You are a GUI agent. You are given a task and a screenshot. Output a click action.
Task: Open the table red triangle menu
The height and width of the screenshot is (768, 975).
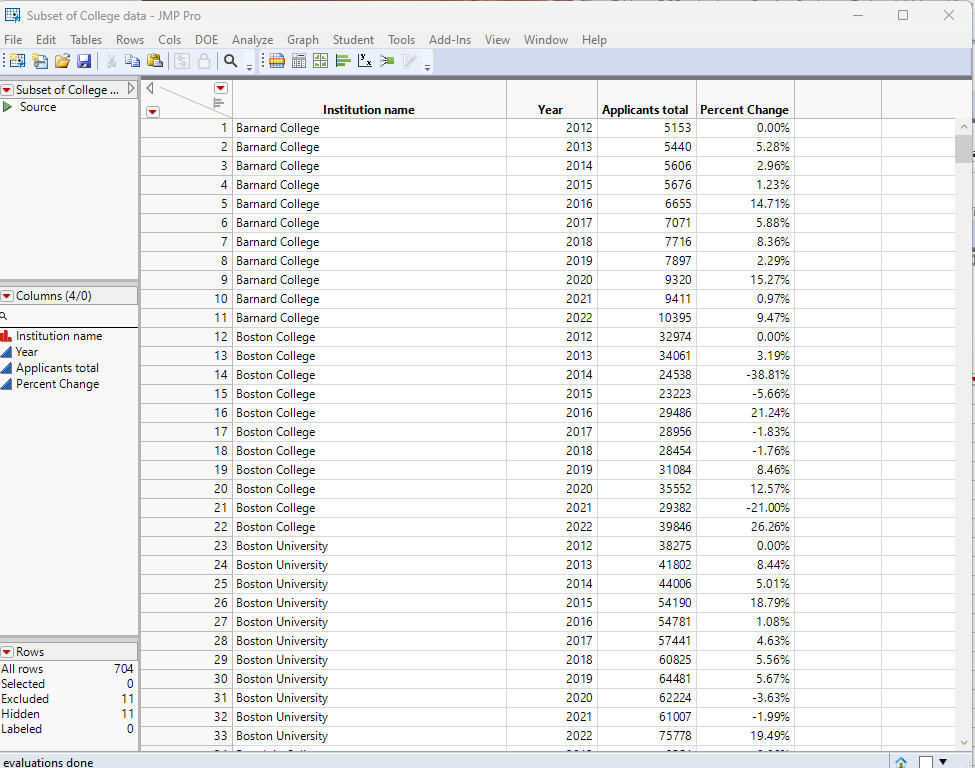(x=9, y=89)
